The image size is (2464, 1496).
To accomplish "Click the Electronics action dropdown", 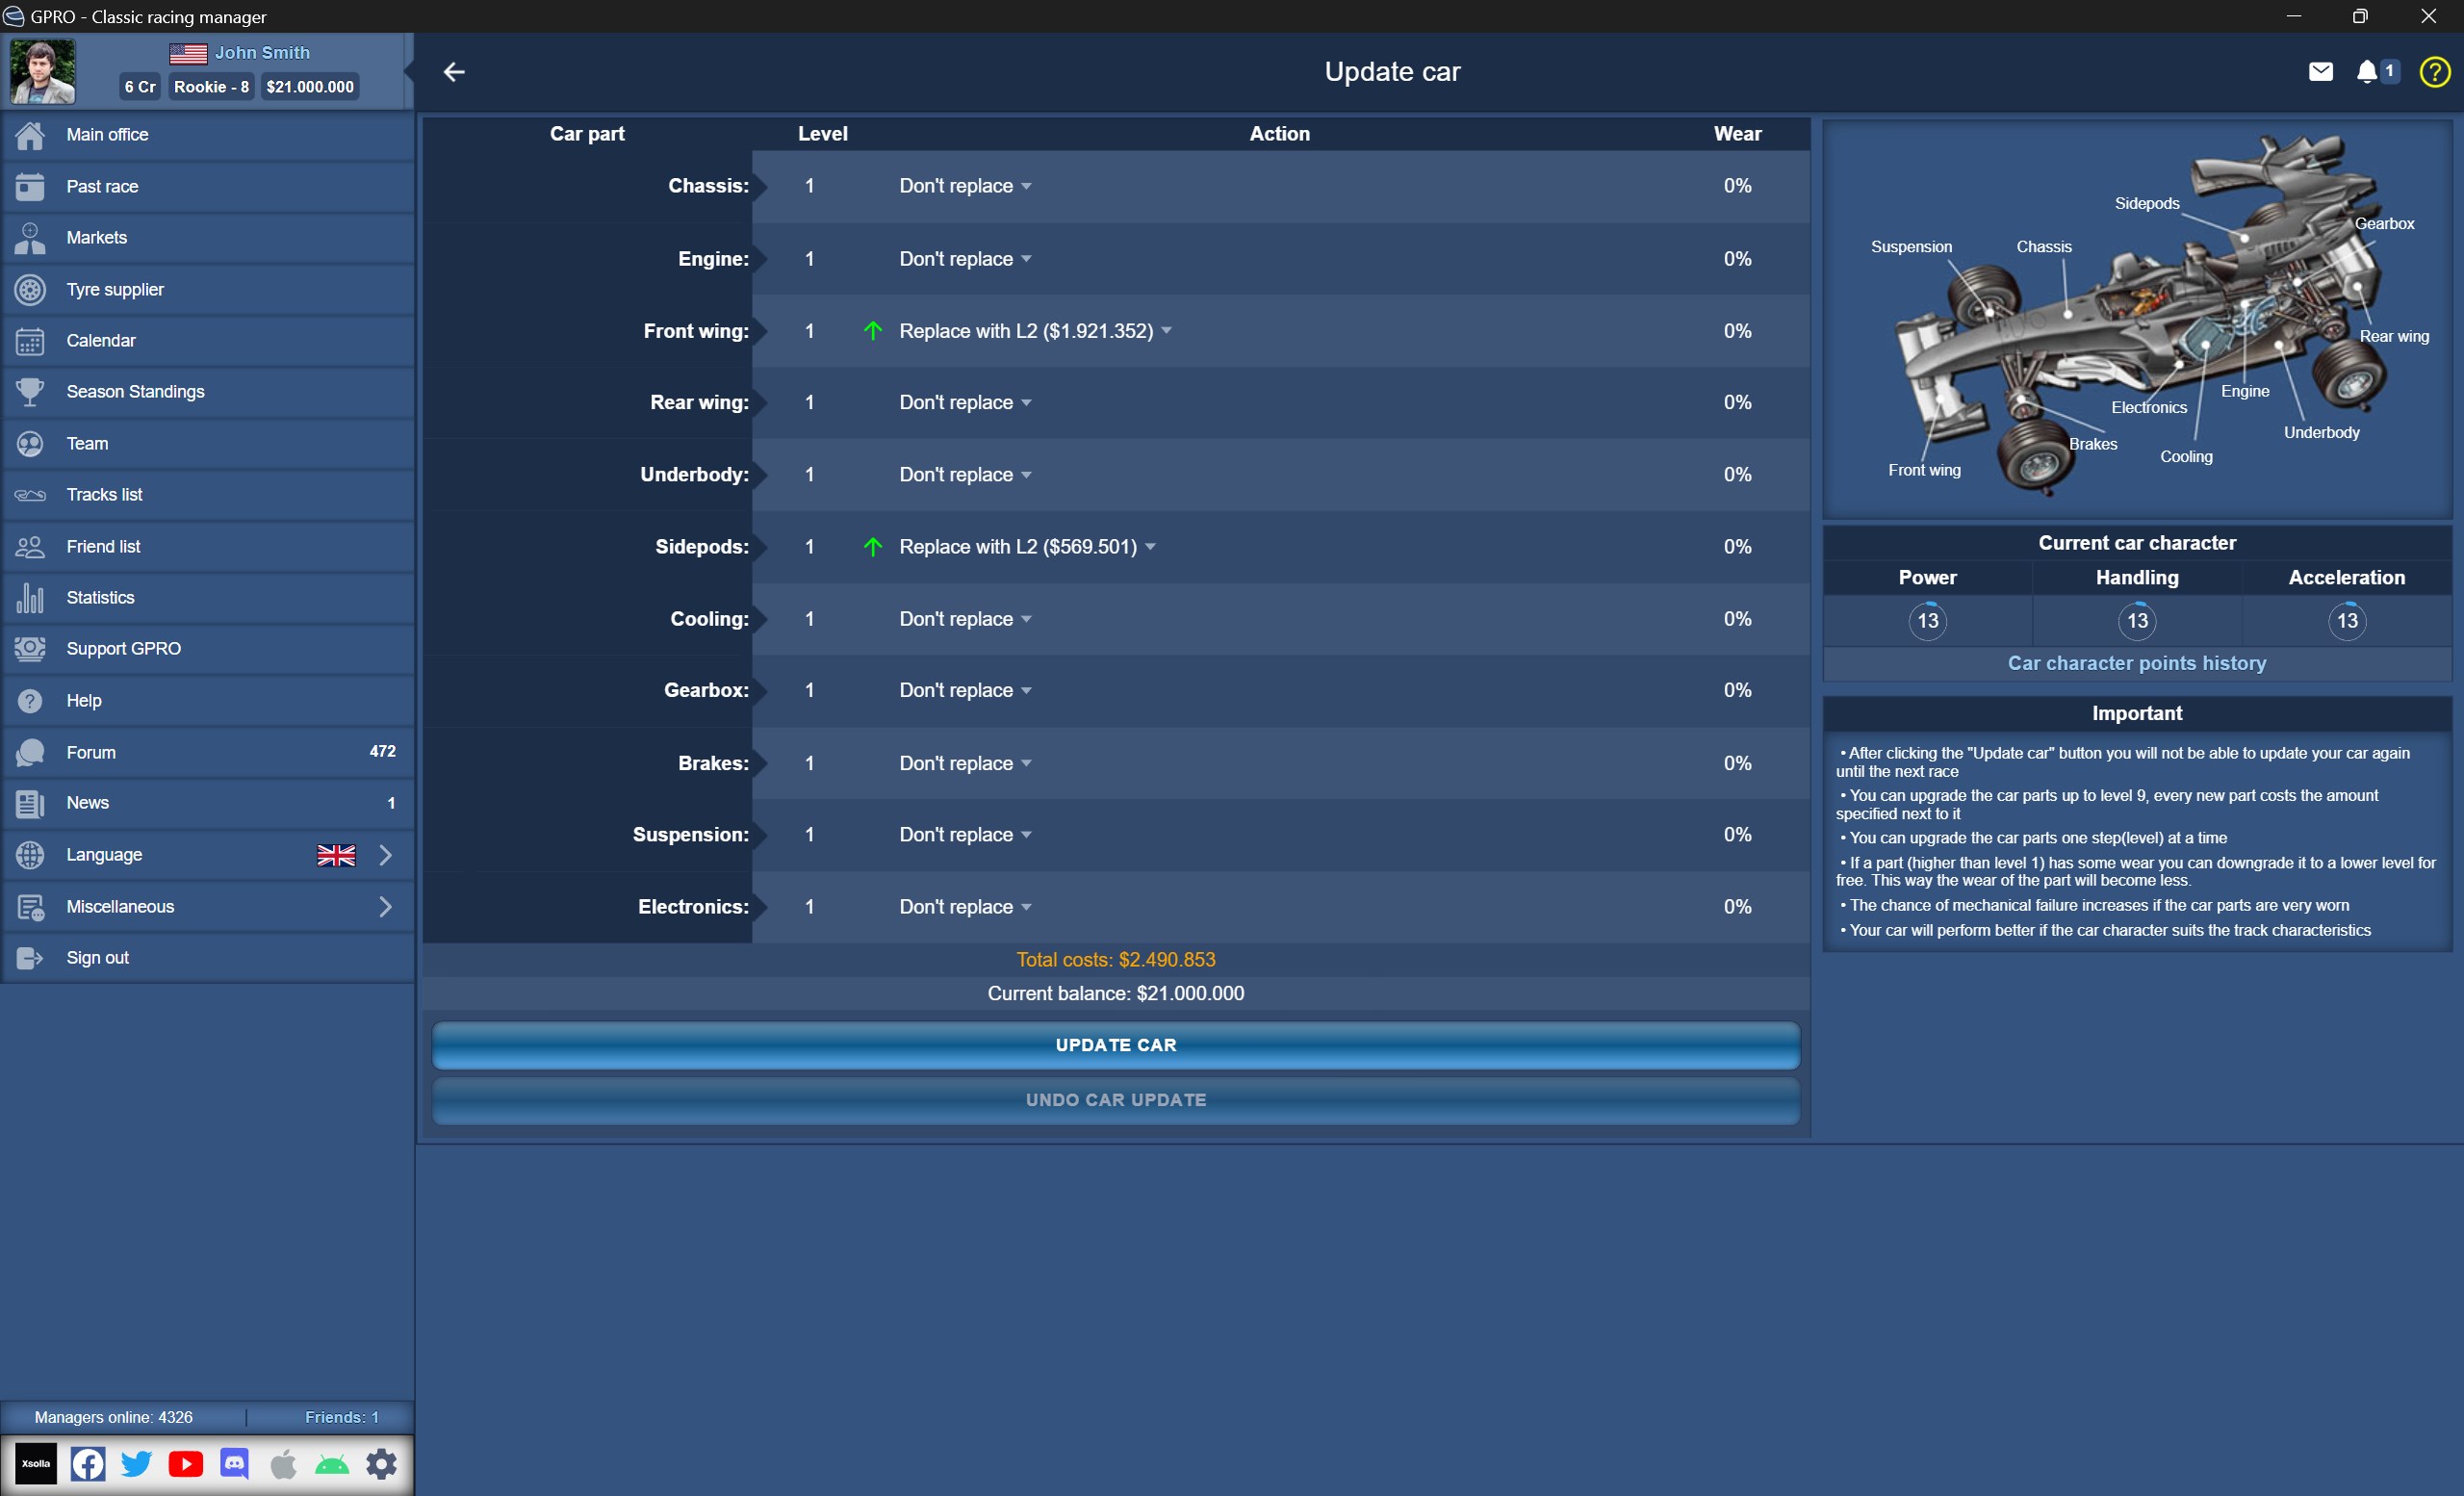I will click(964, 907).
